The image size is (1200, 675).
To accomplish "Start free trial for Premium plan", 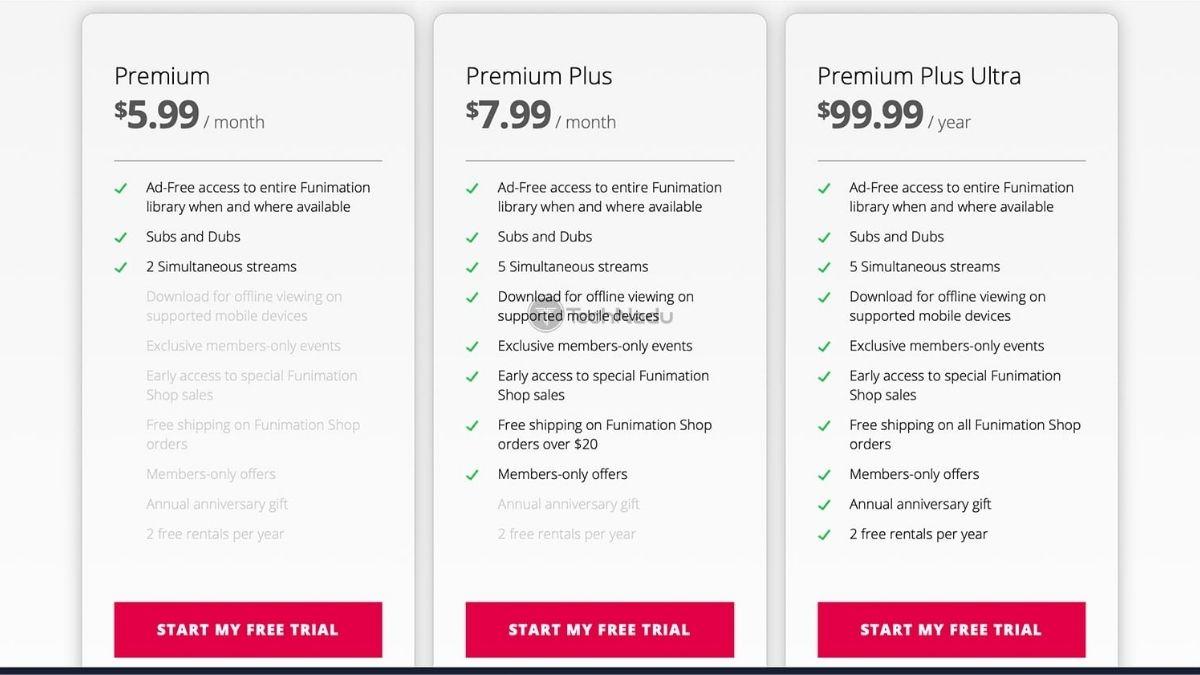I will coord(248,629).
